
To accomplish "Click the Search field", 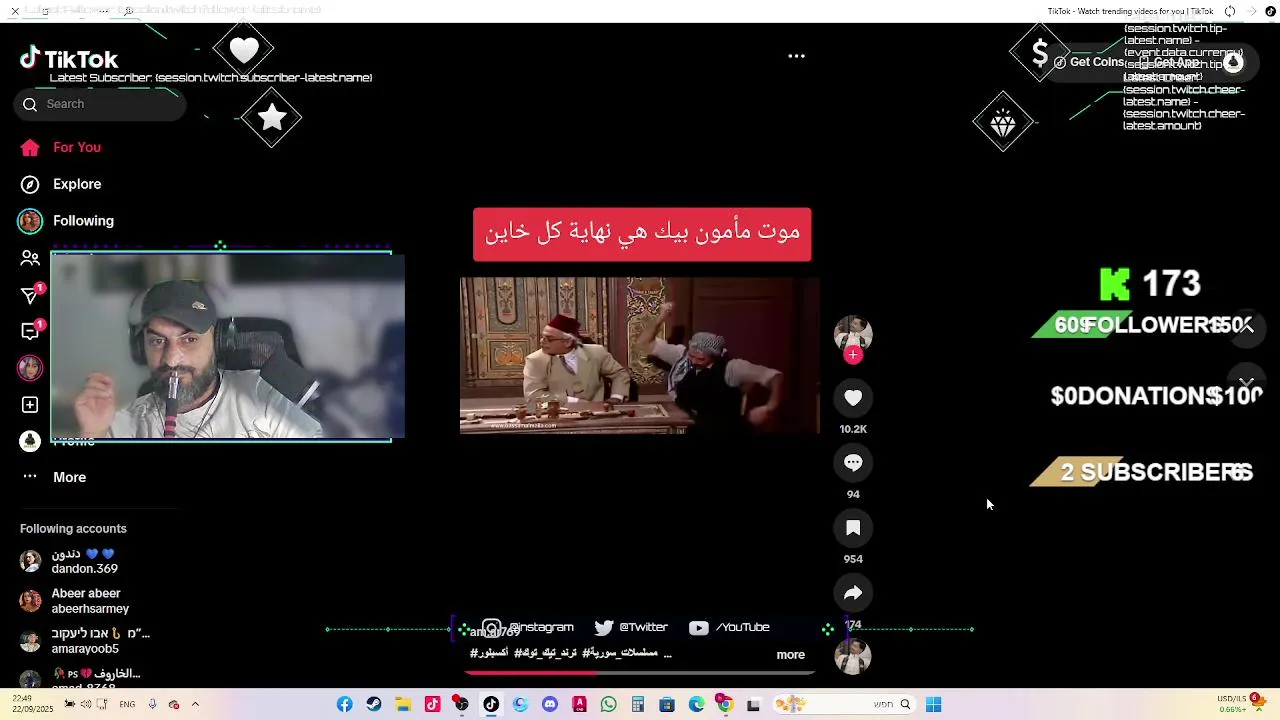I will point(100,104).
